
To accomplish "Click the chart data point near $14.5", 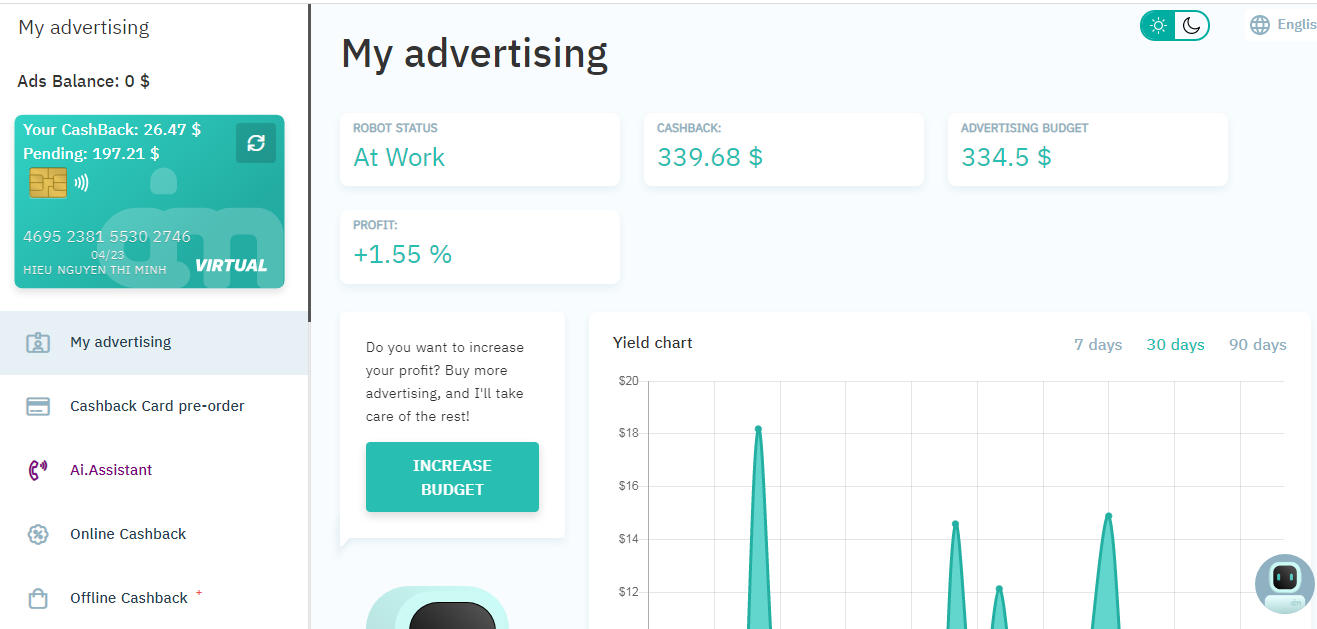I will point(955,524).
